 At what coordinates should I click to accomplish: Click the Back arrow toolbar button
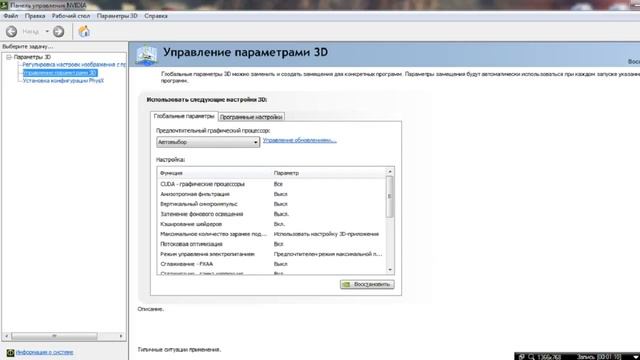click(11, 31)
